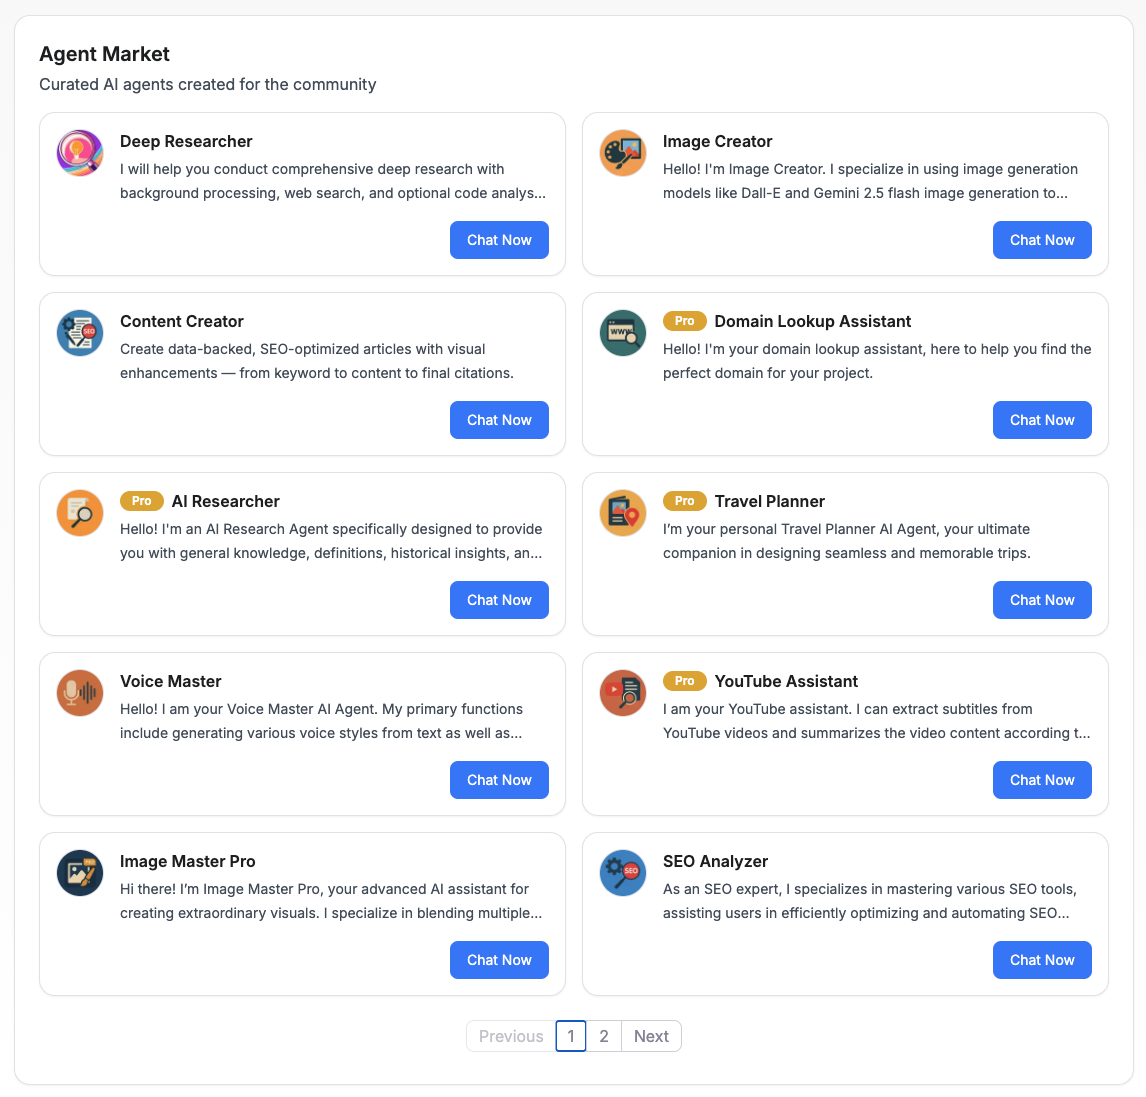Start chat with Deep Researcher

click(499, 240)
